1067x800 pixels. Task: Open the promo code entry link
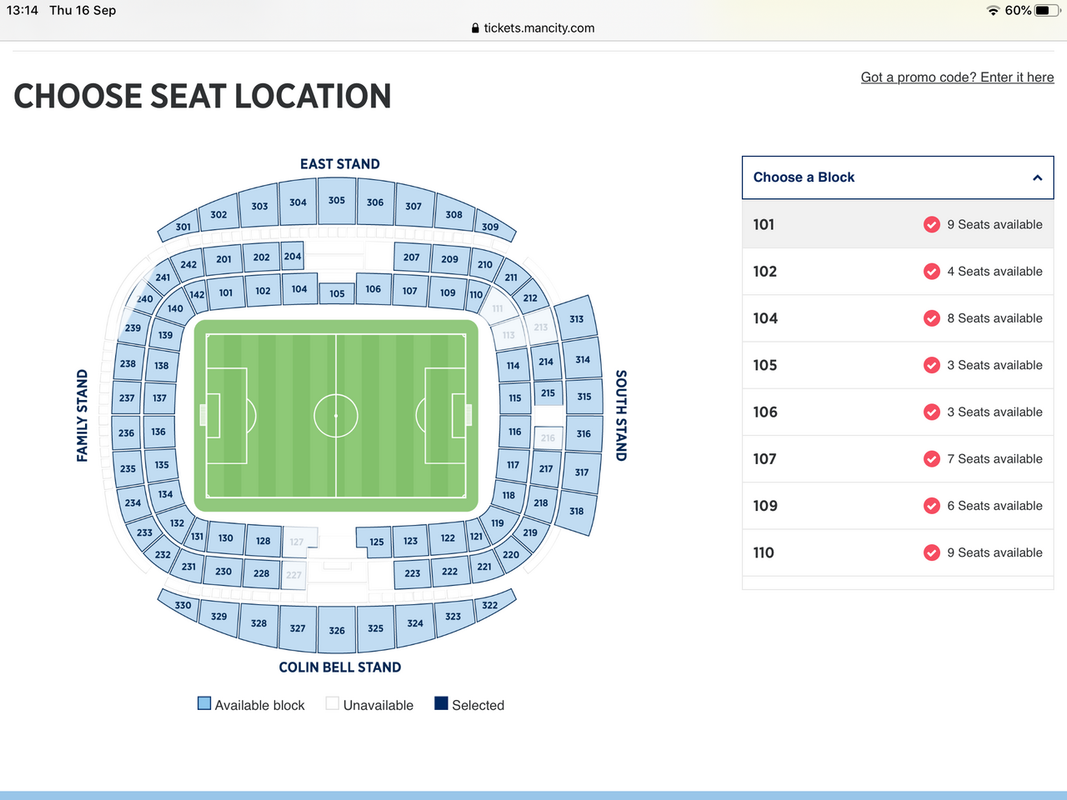957,77
